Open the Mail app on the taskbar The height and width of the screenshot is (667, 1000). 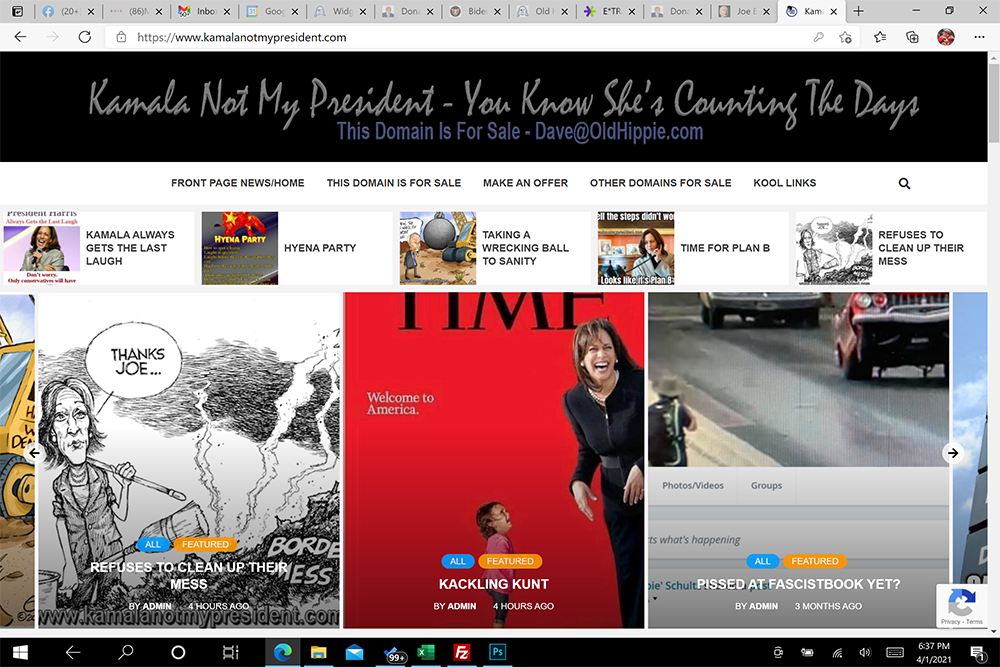pyautogui.click(x=355, y=652)
